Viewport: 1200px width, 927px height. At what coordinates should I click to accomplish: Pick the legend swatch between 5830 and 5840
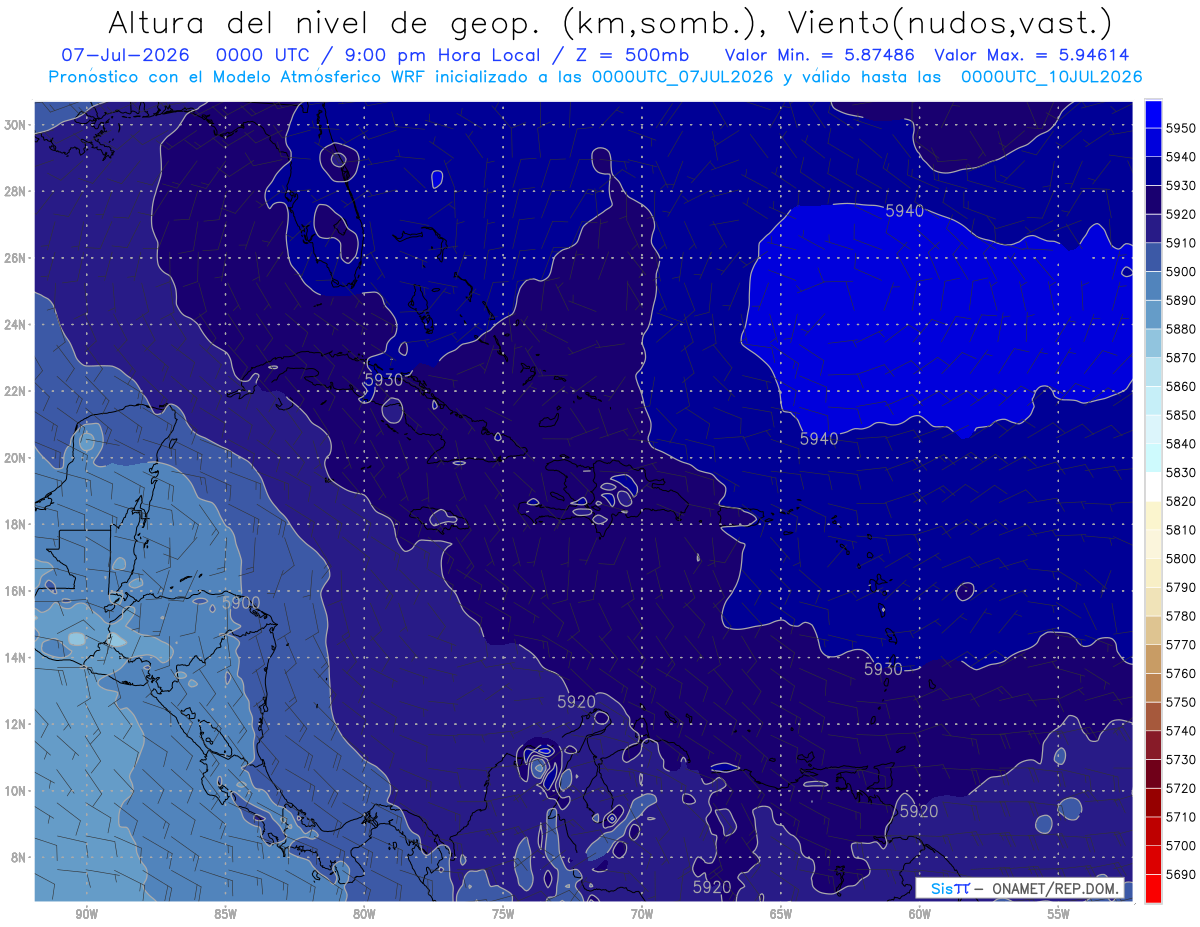(x=1153, y=457)
